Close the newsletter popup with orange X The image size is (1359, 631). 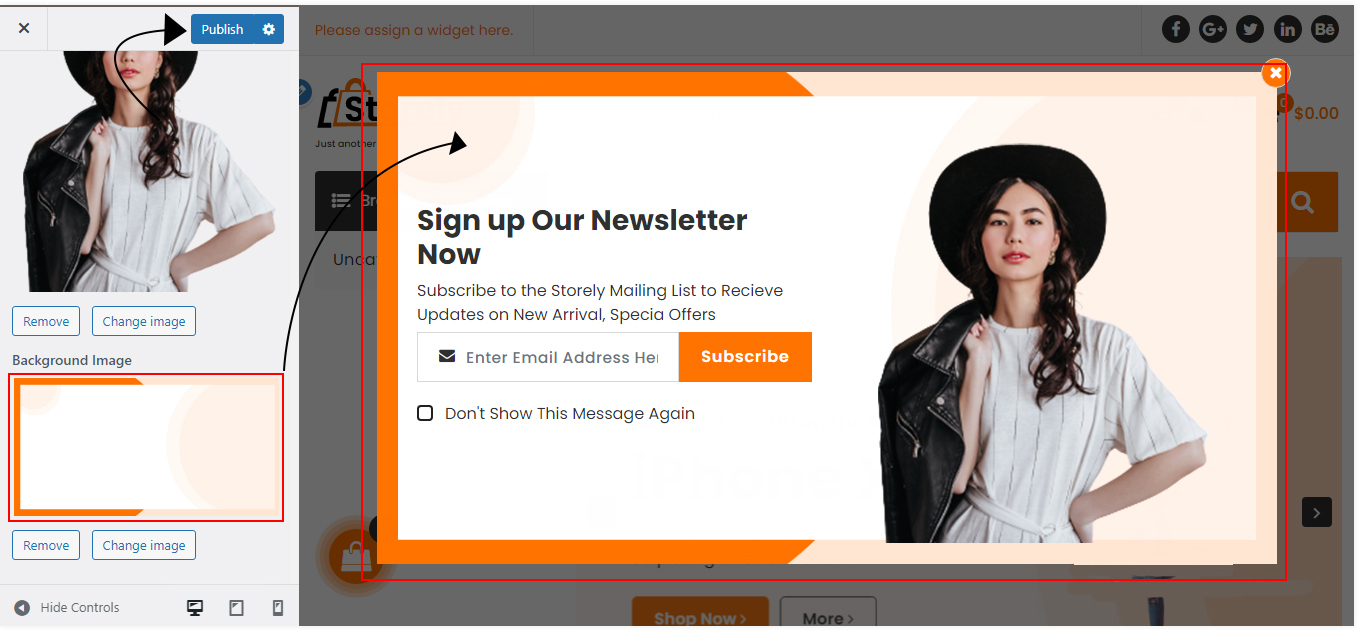(1275, 73)
